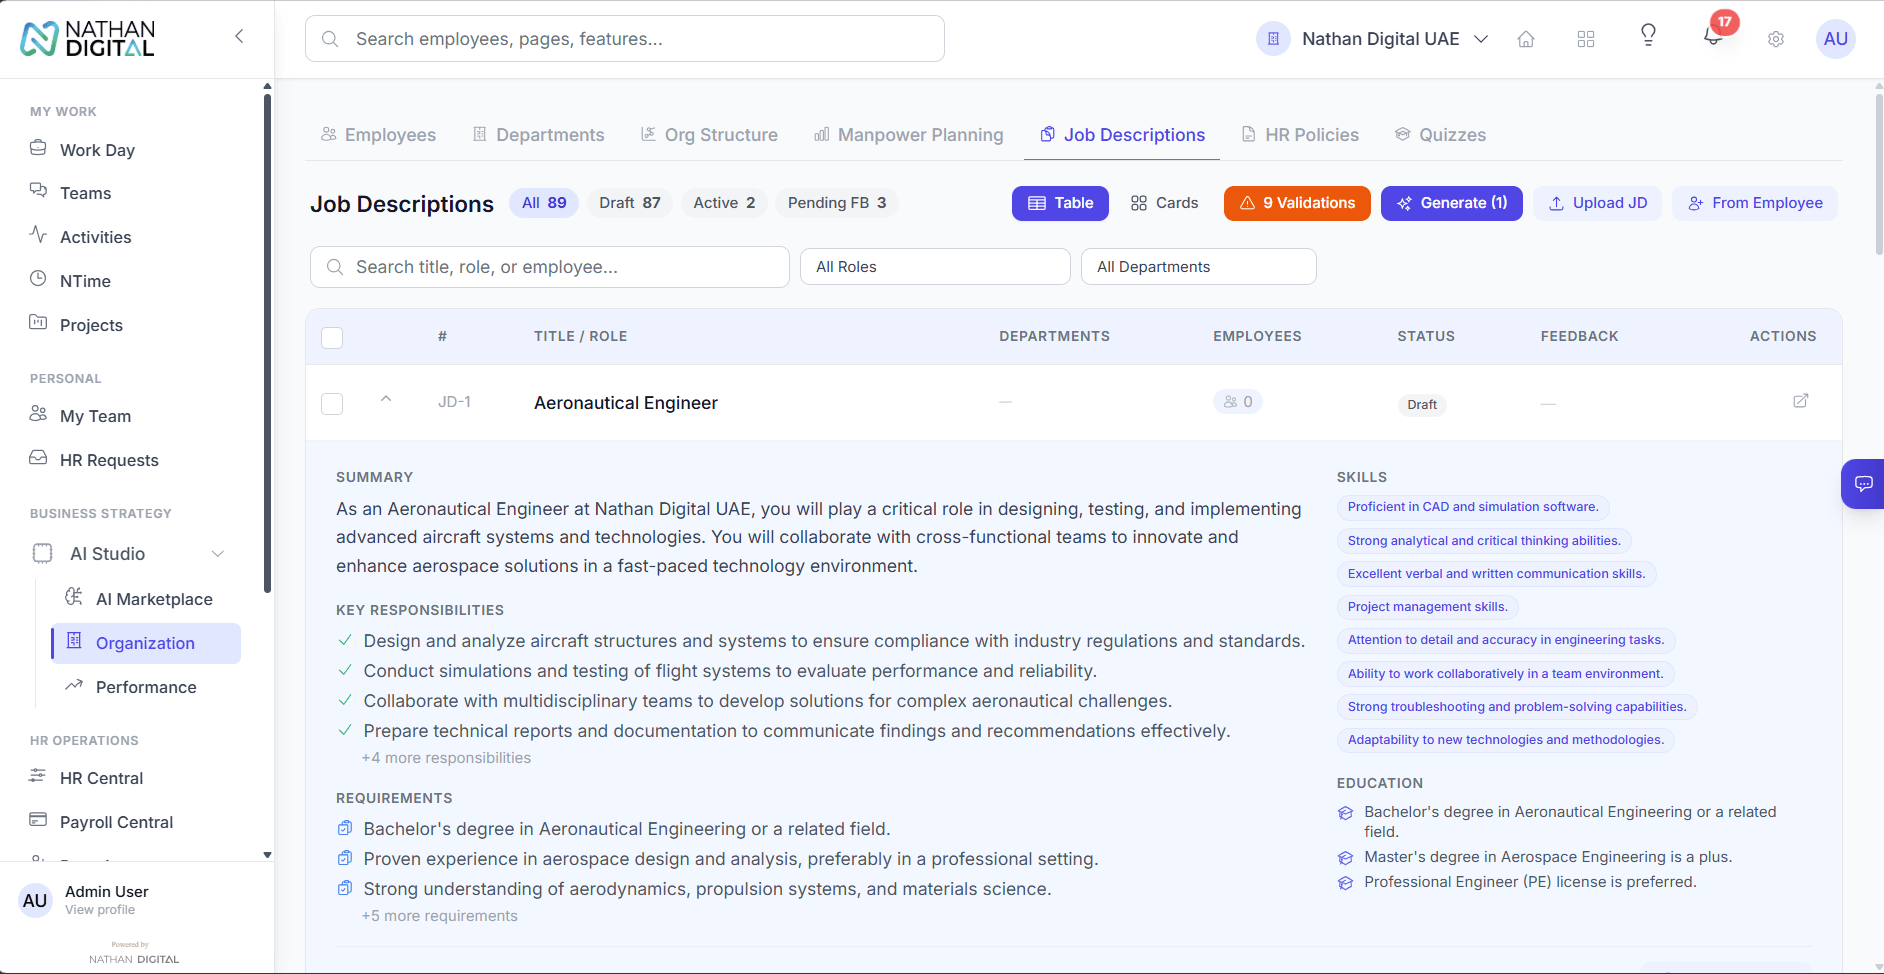
Task: Collapse the JD-1 row details chevron
Action: tap(386, 399)
